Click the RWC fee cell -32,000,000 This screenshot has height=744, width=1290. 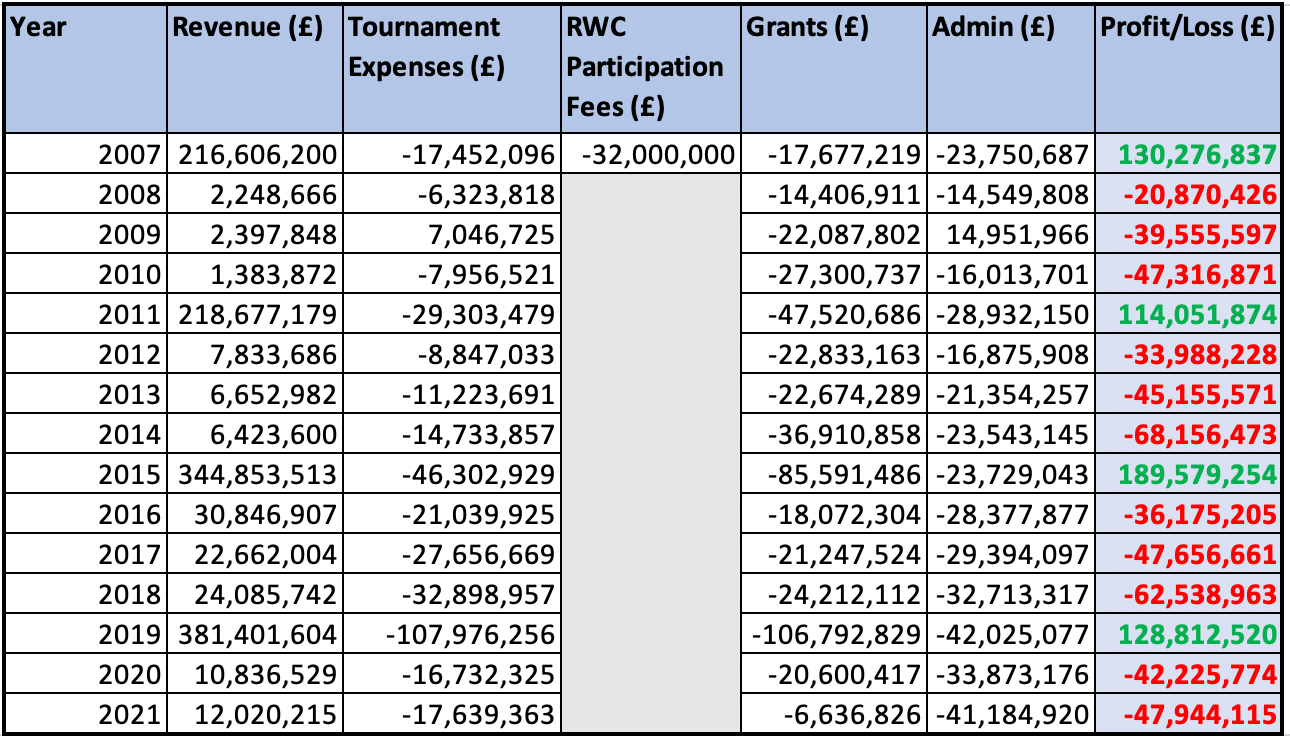click(x=652, y=155)
